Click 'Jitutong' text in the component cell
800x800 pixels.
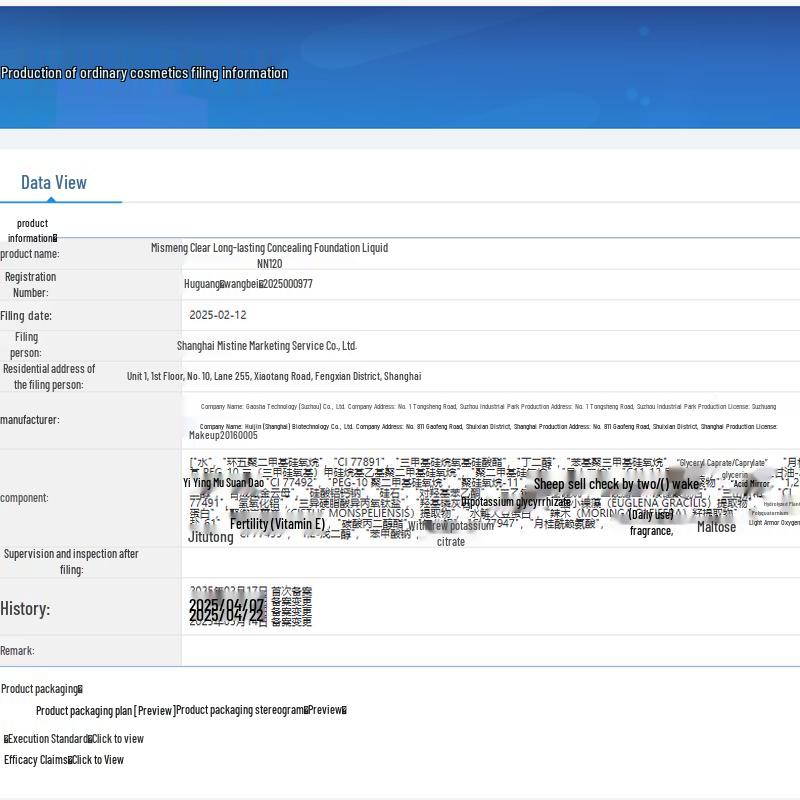[x=211, y=537]
